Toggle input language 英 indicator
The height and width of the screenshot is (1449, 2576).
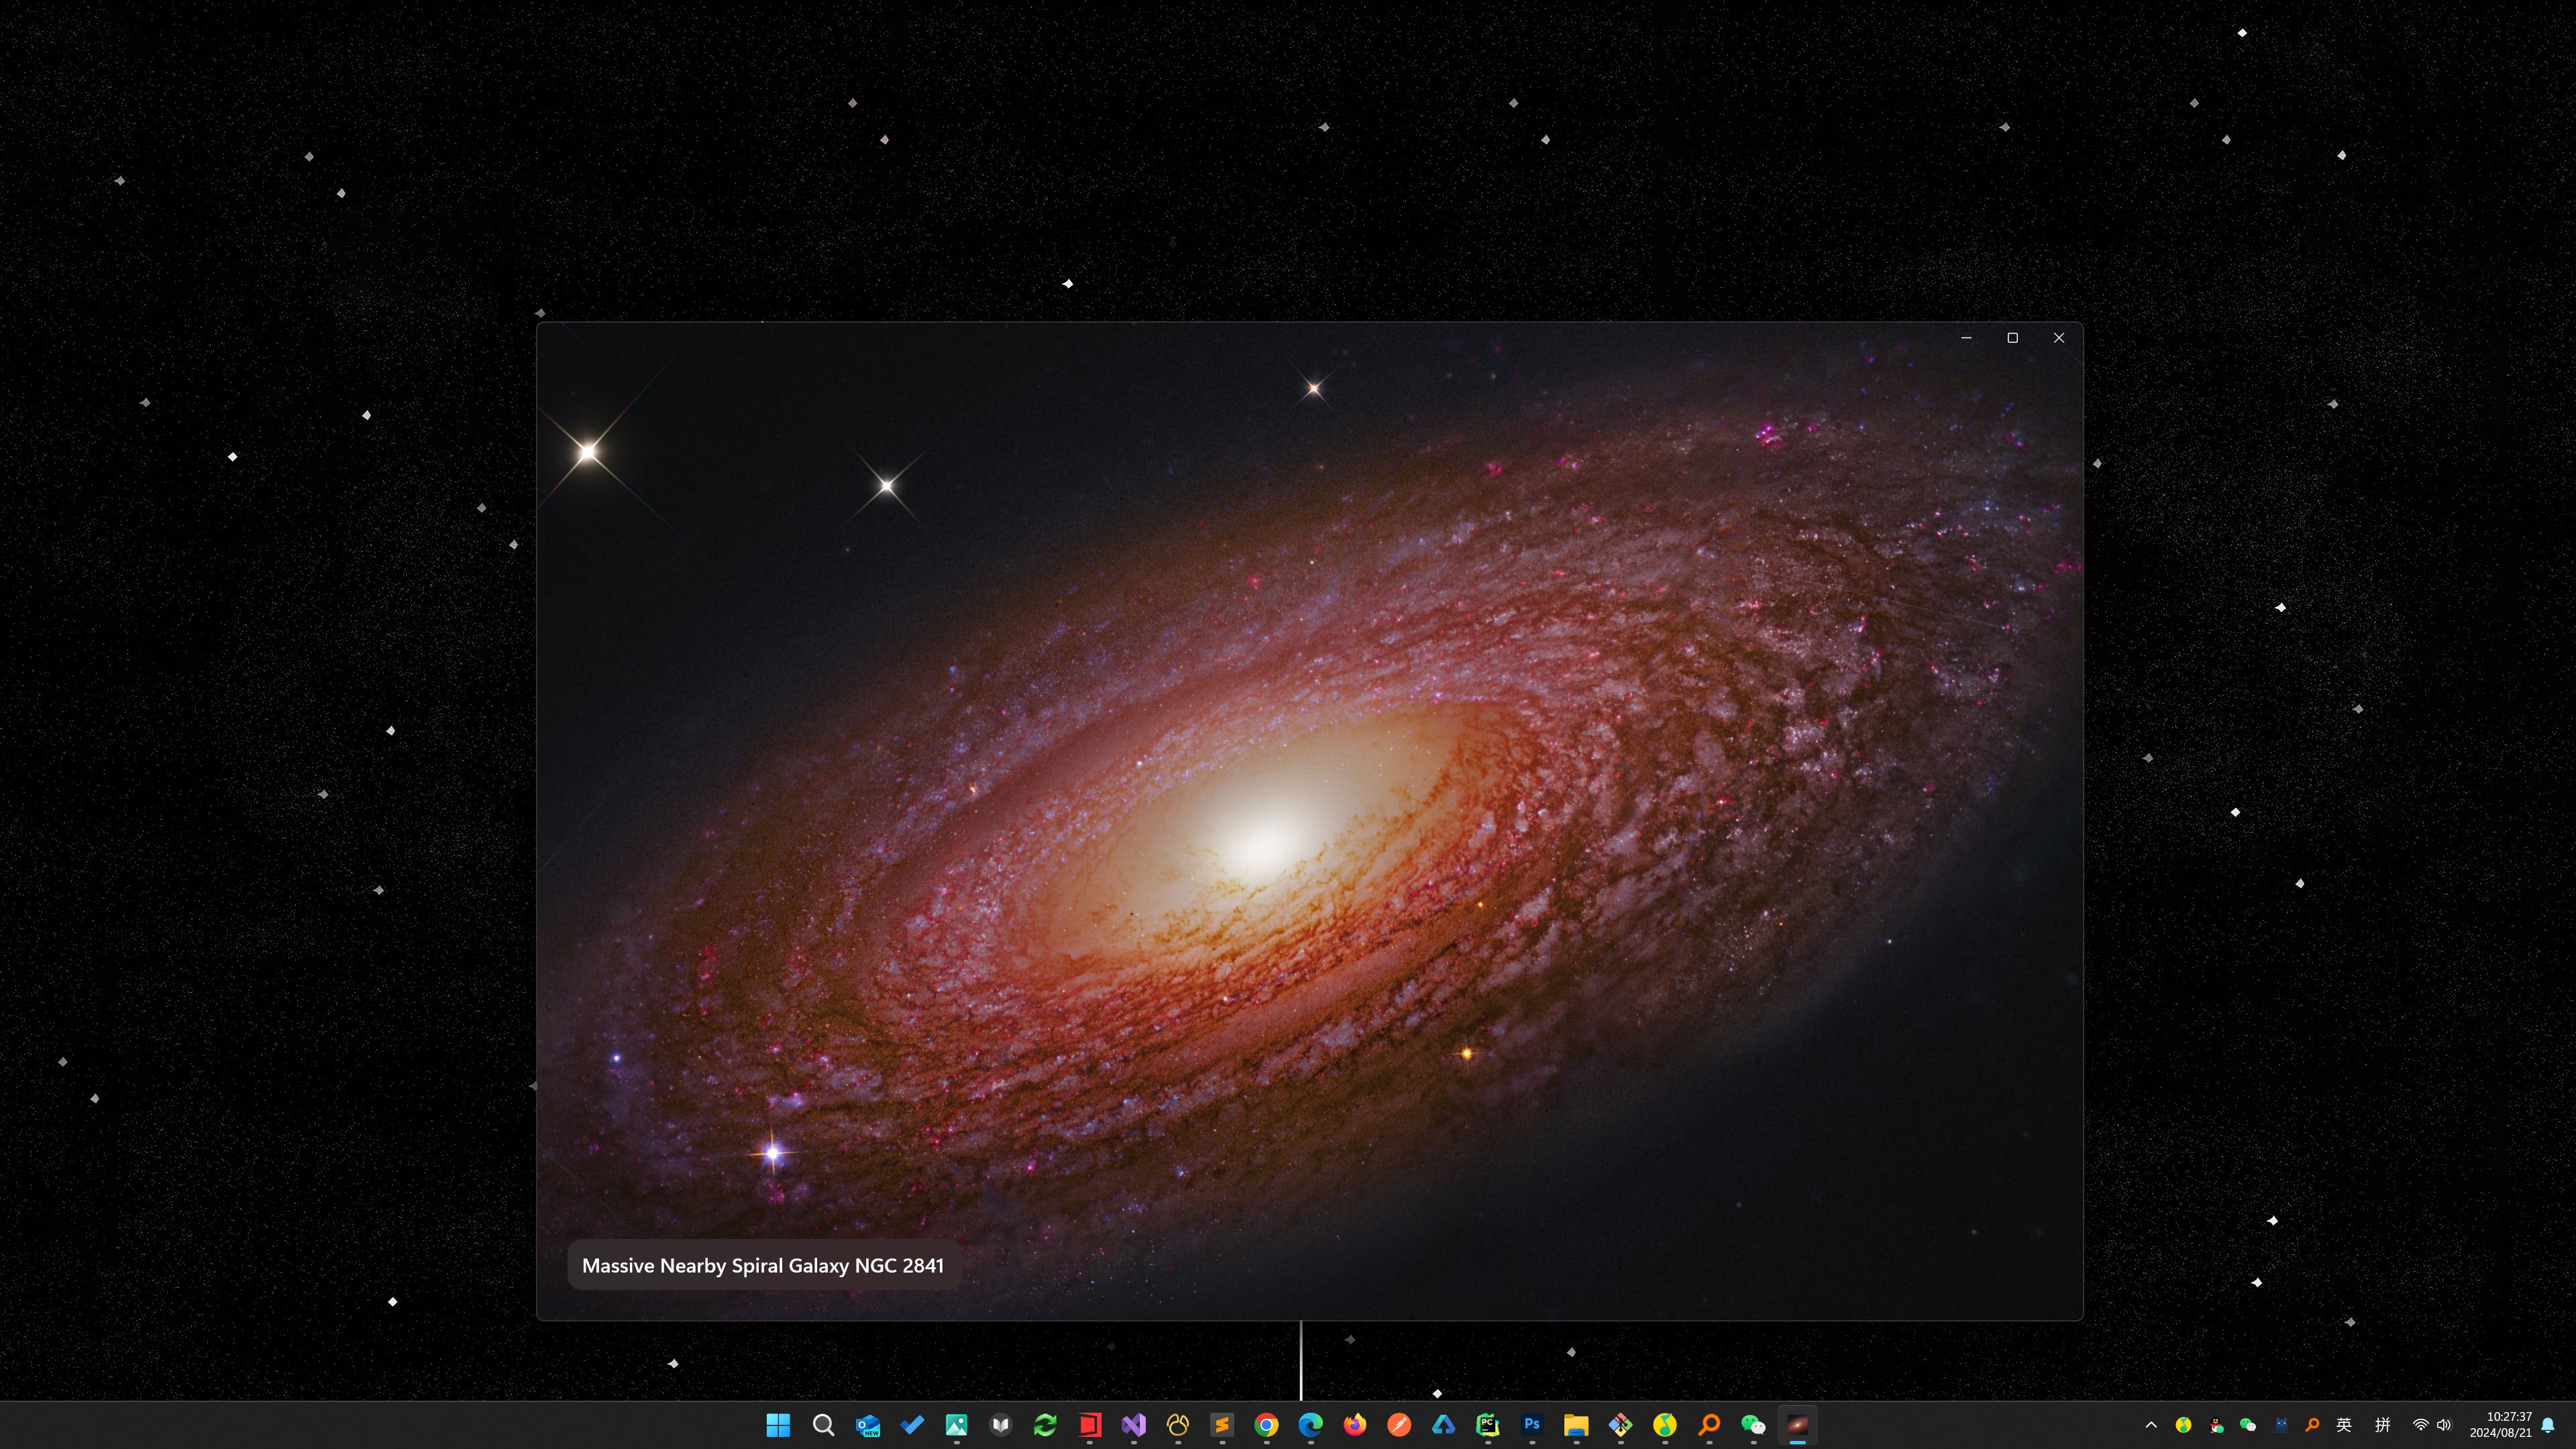[2343, 1425]
